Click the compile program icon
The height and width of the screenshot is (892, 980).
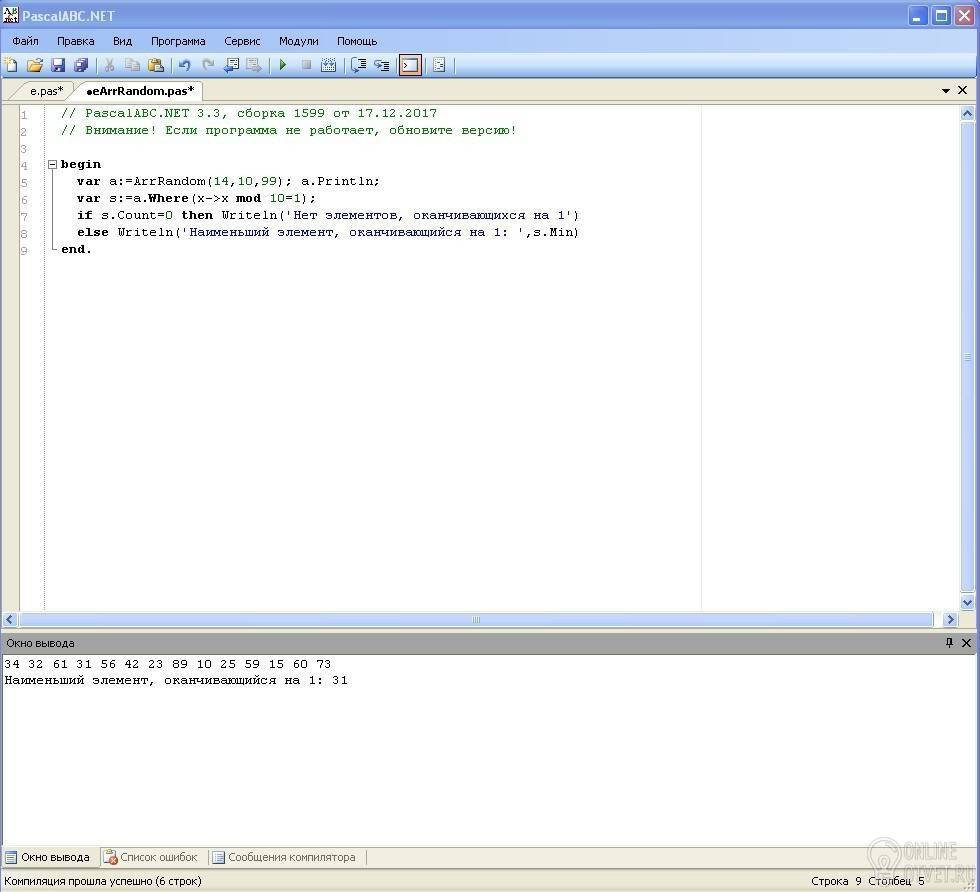pyautogui.click(x=329, y=64)
